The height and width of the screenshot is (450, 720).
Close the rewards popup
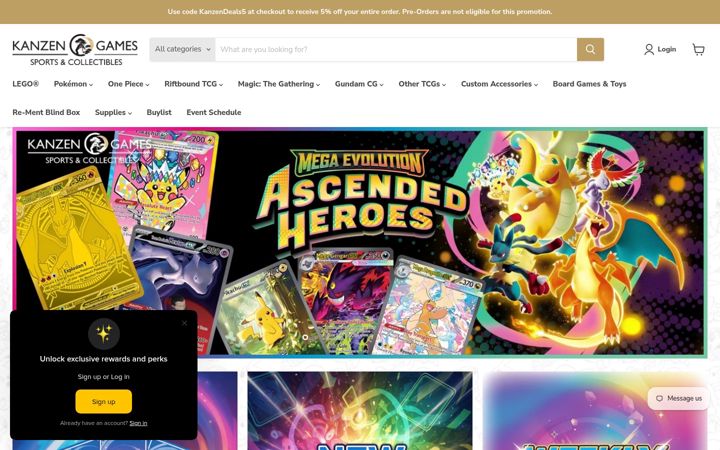(184, 323)
